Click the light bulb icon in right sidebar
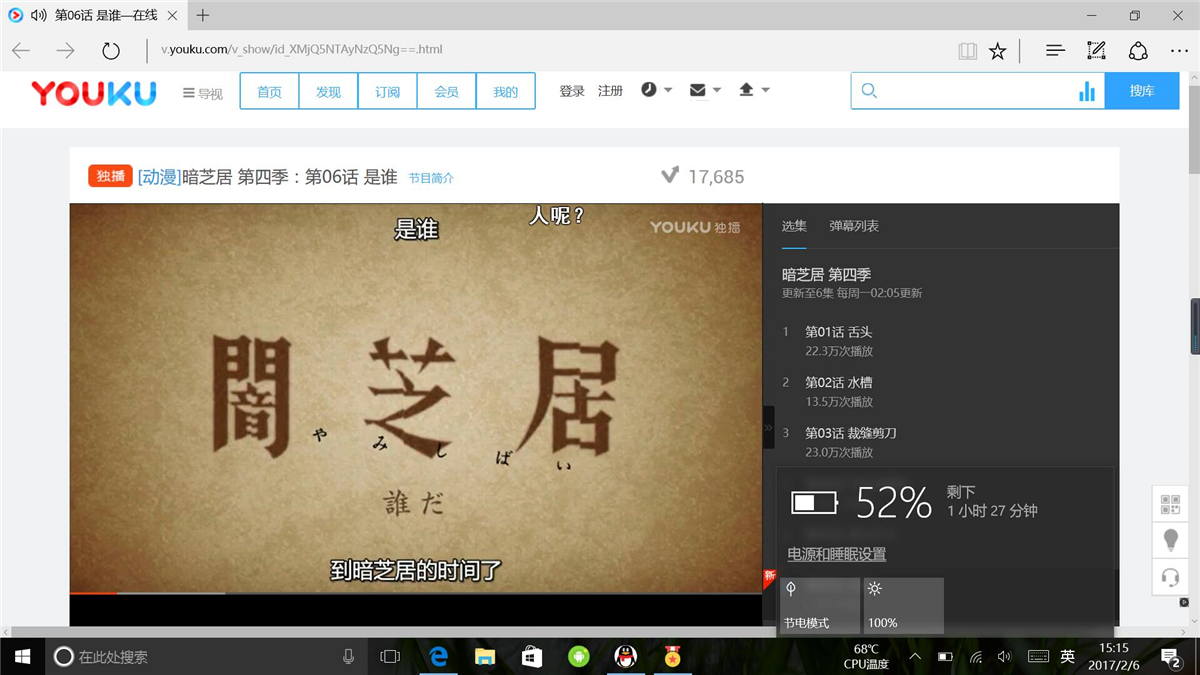The image size is (1200, 675). click(1170, 540)
